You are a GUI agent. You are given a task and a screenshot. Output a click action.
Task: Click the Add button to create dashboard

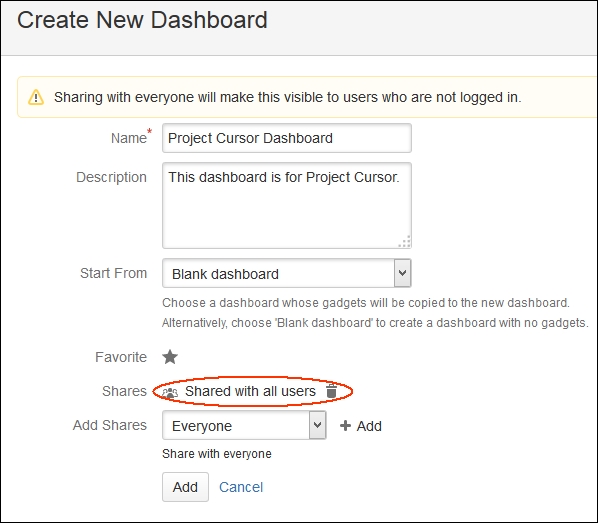(x=185, y=487)
